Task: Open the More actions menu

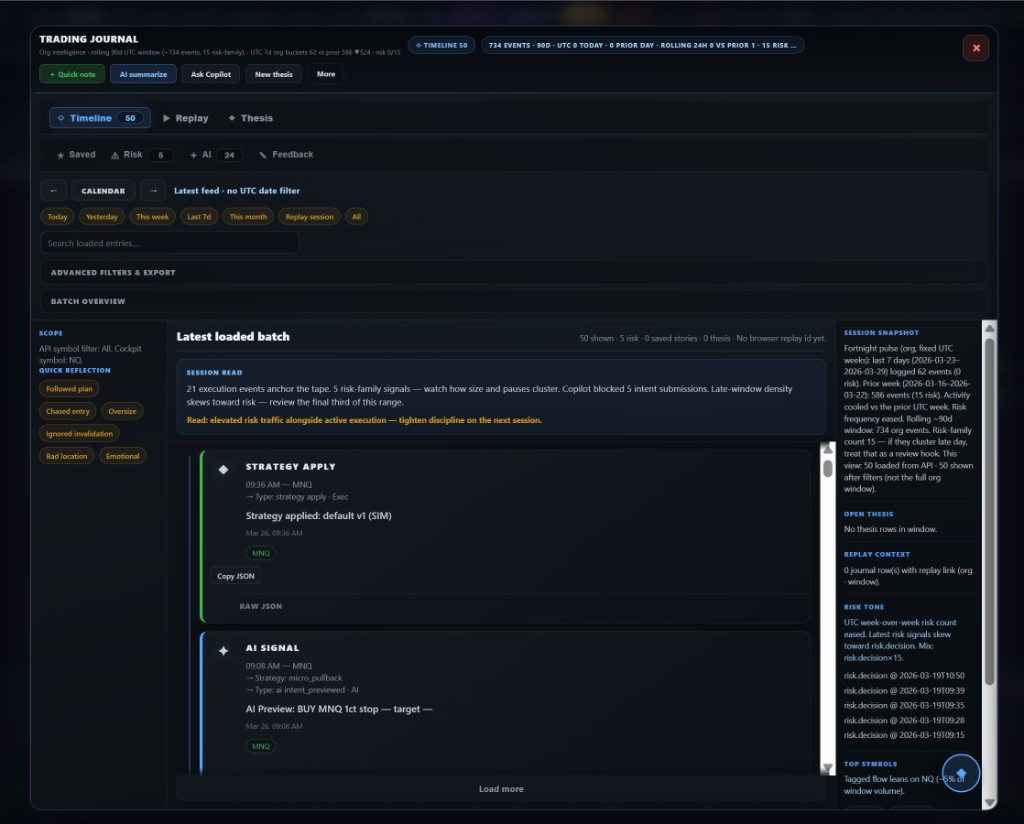Action: coord(326,74)
